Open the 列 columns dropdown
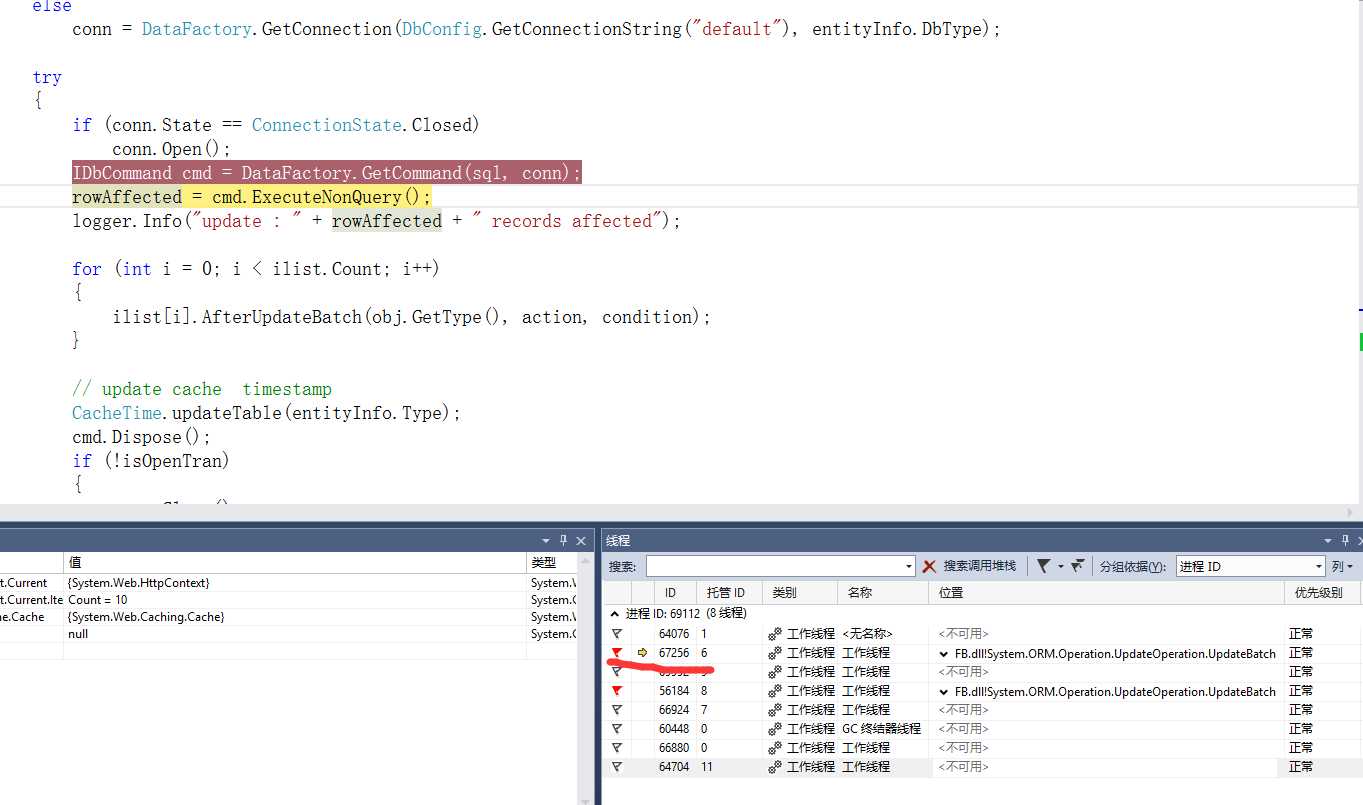Screen dimensions: 1363x805 tap(1342, 566)
